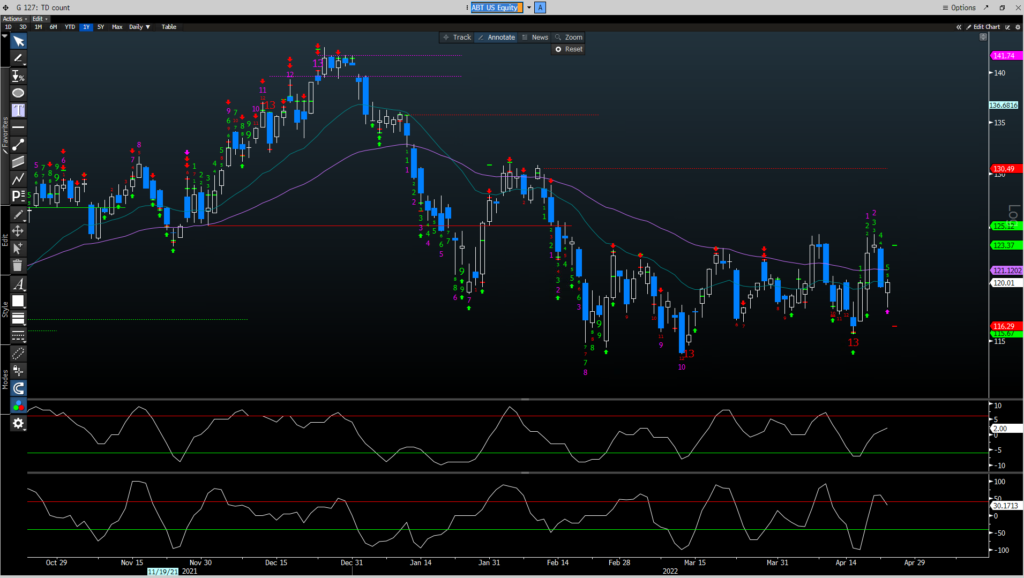Open the font style A tool
The height and width of the screenshot is (578, 1024).
coord(18,284)
